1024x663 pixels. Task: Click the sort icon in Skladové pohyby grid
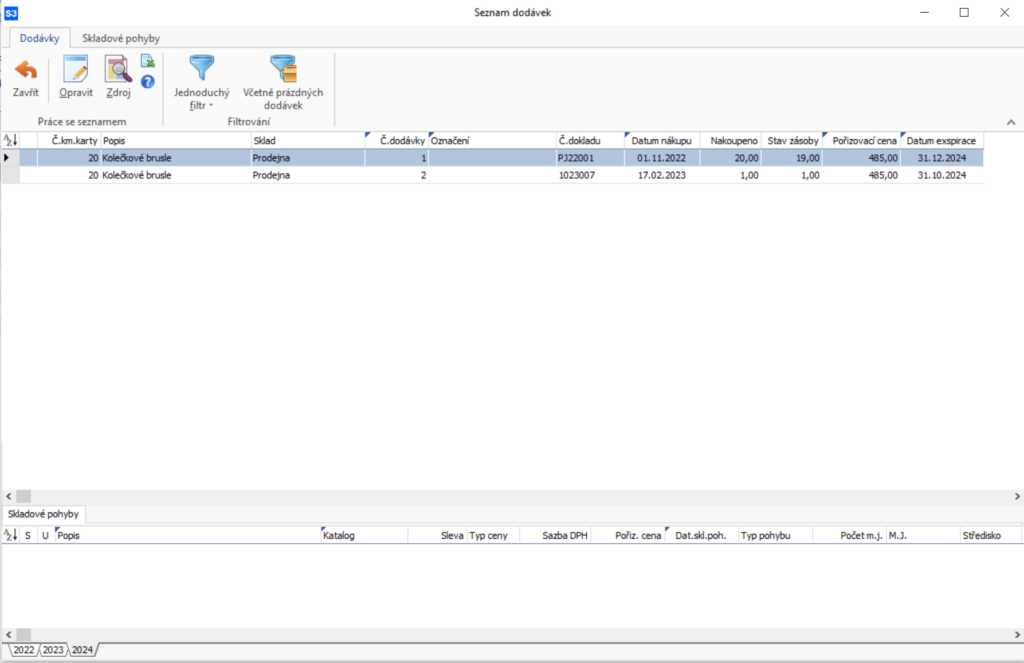click(x=10, y=535)
